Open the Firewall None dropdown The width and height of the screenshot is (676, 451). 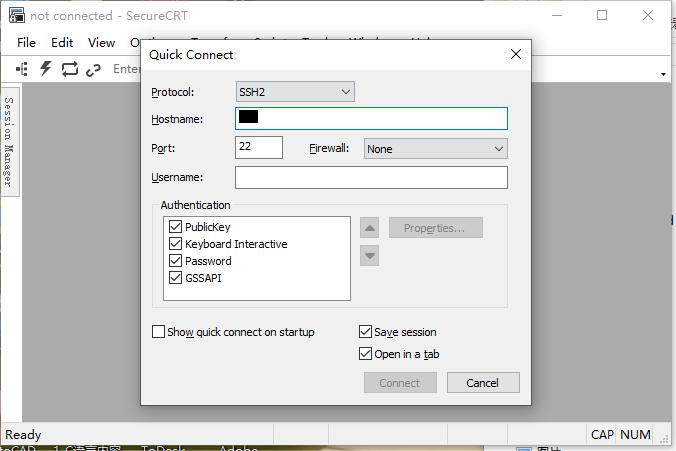435,149
